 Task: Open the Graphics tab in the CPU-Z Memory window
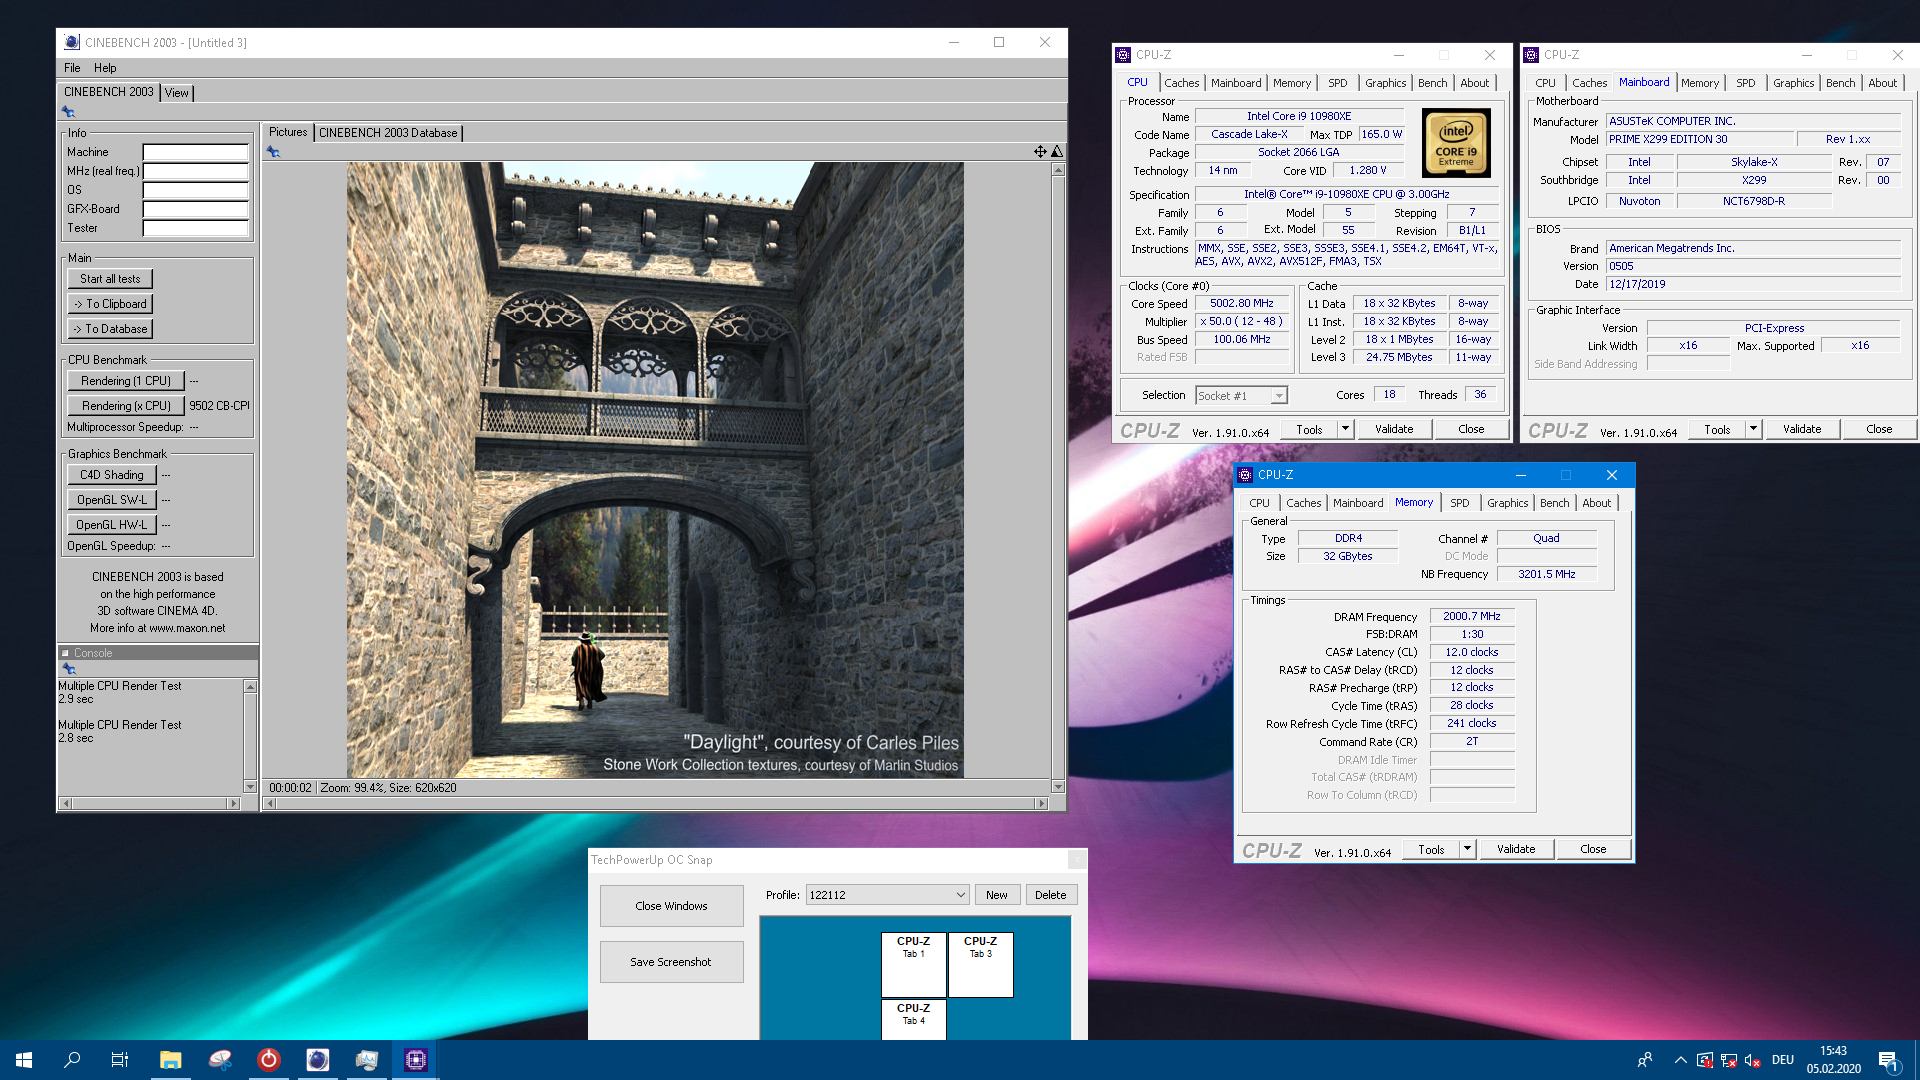(1507, 503)
